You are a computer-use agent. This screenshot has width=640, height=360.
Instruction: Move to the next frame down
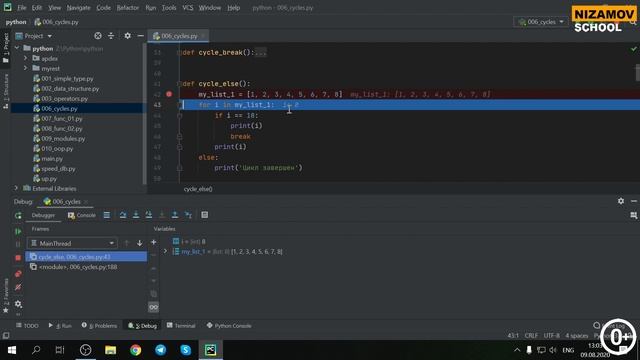tap(140, 243)
